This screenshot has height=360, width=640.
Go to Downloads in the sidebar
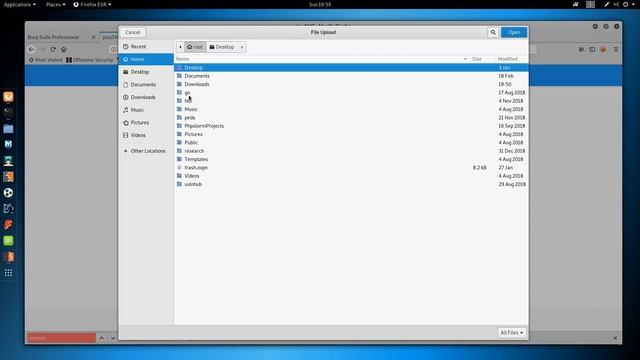146,97
